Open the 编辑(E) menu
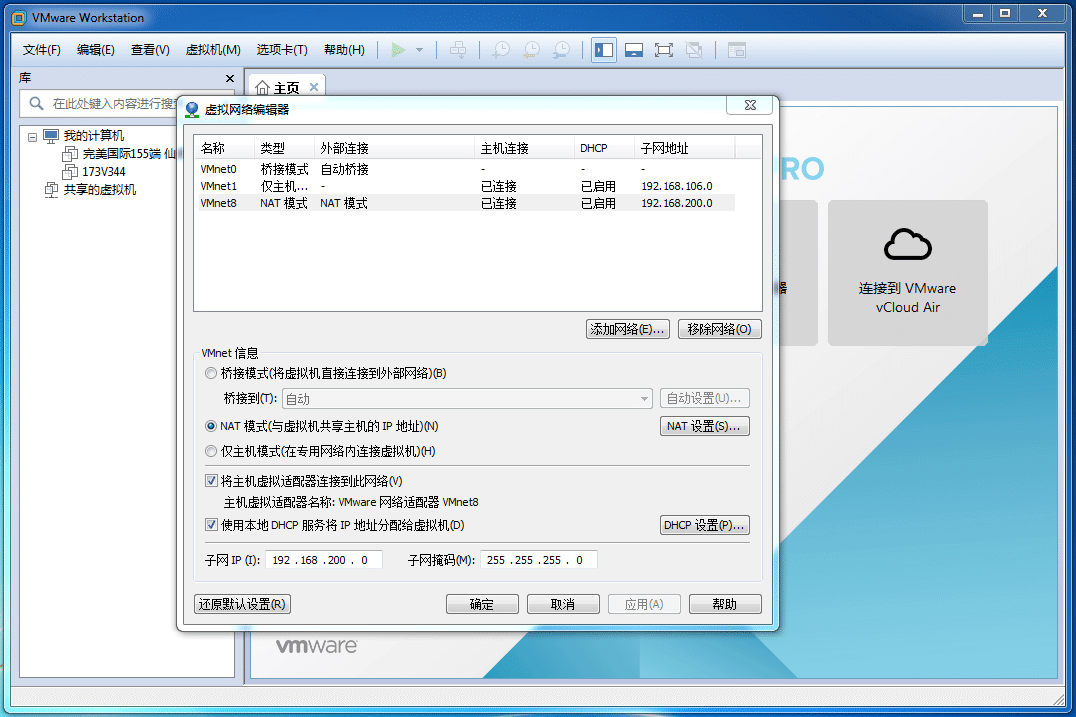Screen dimensions: 1076x717 click(96, 50)
